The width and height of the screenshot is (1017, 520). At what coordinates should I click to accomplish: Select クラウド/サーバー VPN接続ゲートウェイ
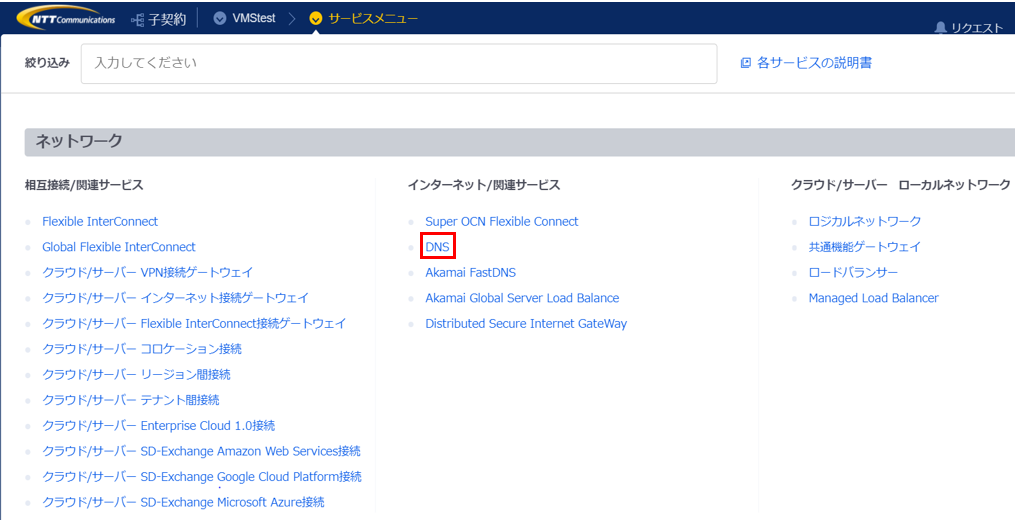[x=148, y=272]
